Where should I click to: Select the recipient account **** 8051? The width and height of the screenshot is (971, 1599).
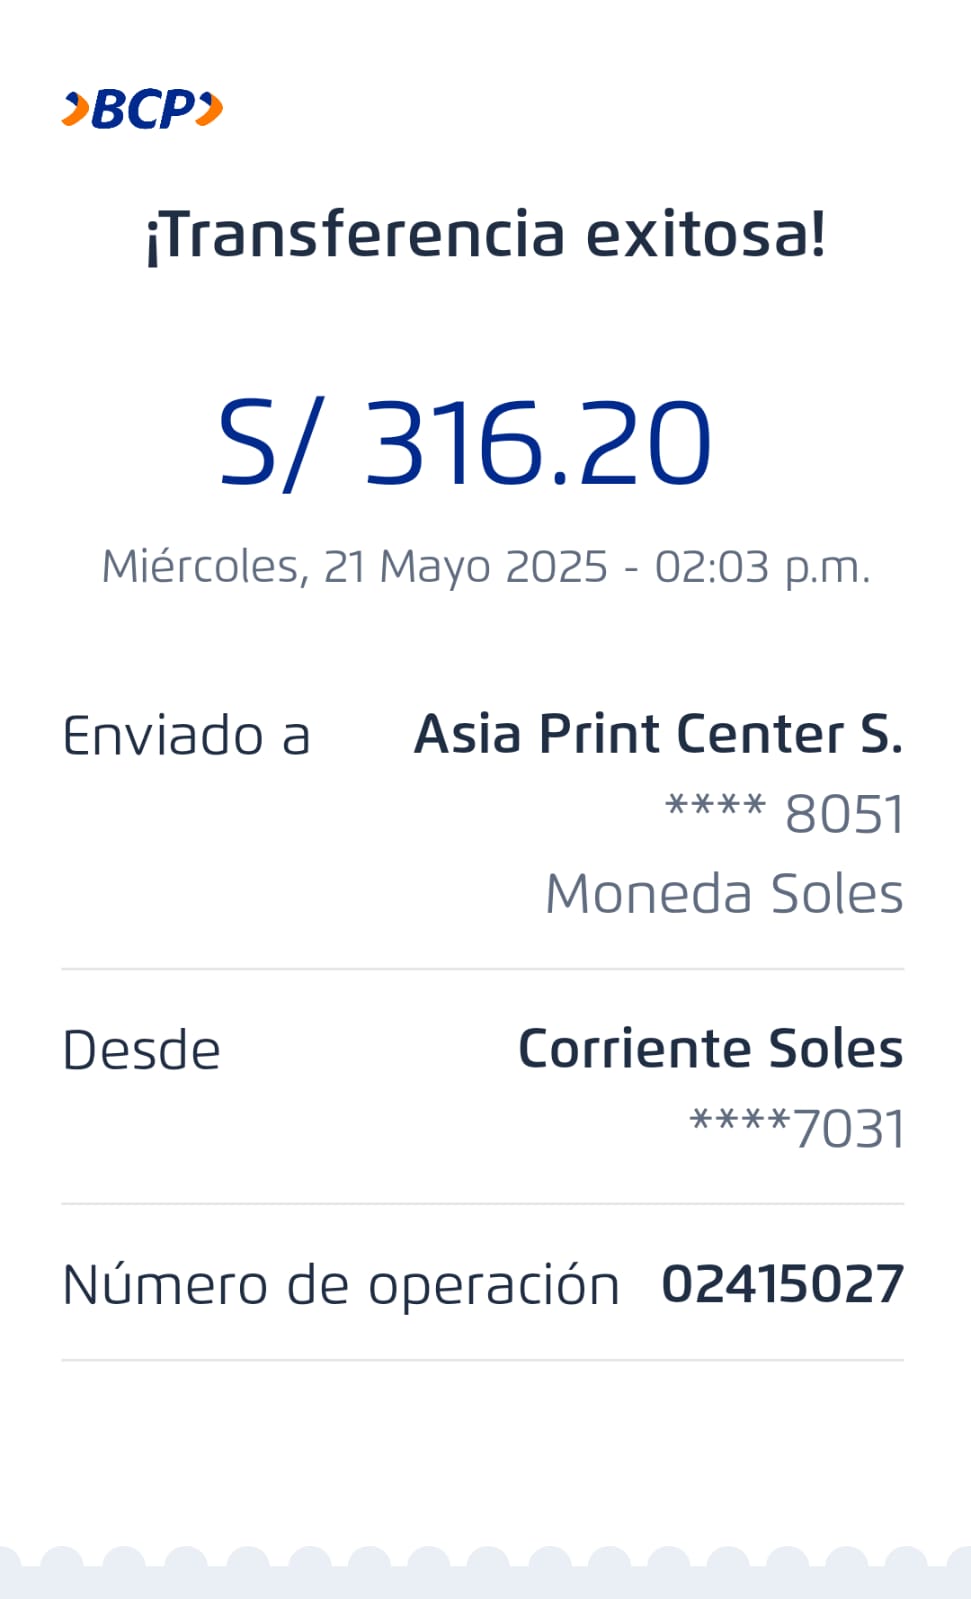(785, 814)
